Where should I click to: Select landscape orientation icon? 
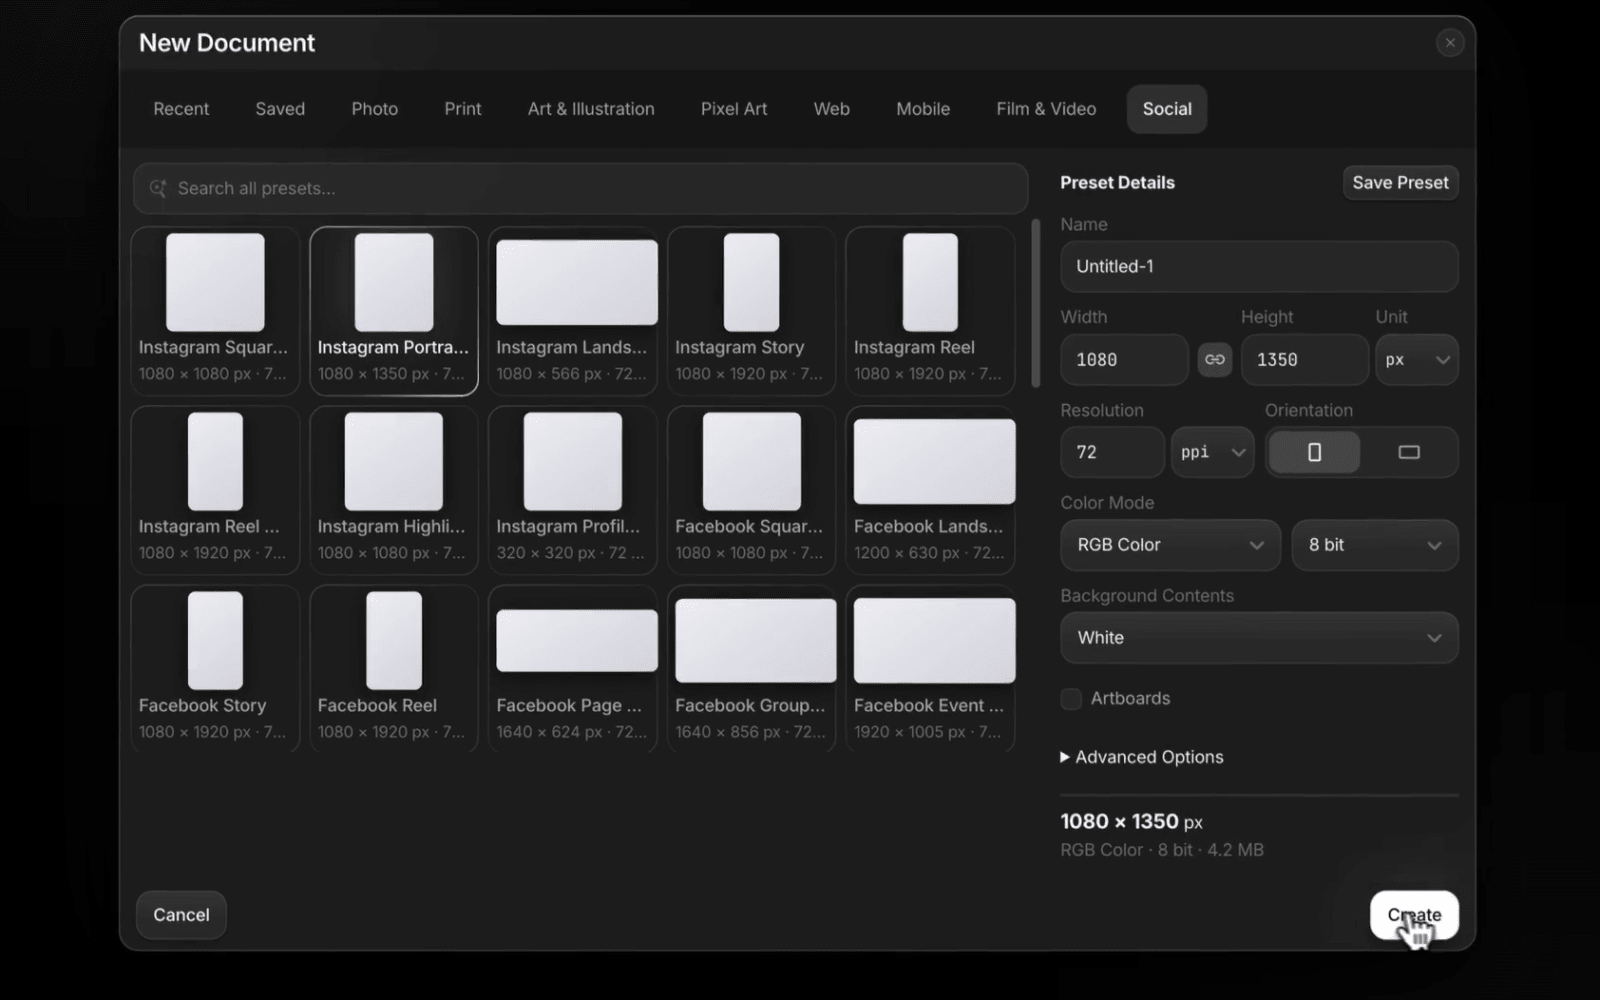pyautogui.click(x=1408, y=452)
